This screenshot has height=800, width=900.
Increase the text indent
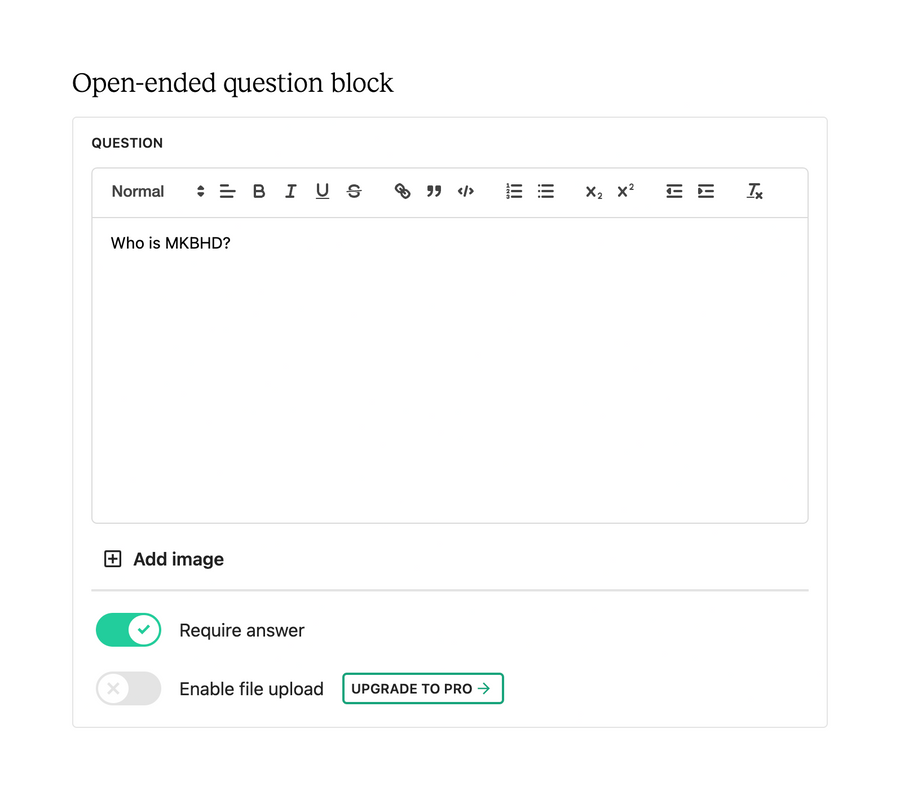705,191
